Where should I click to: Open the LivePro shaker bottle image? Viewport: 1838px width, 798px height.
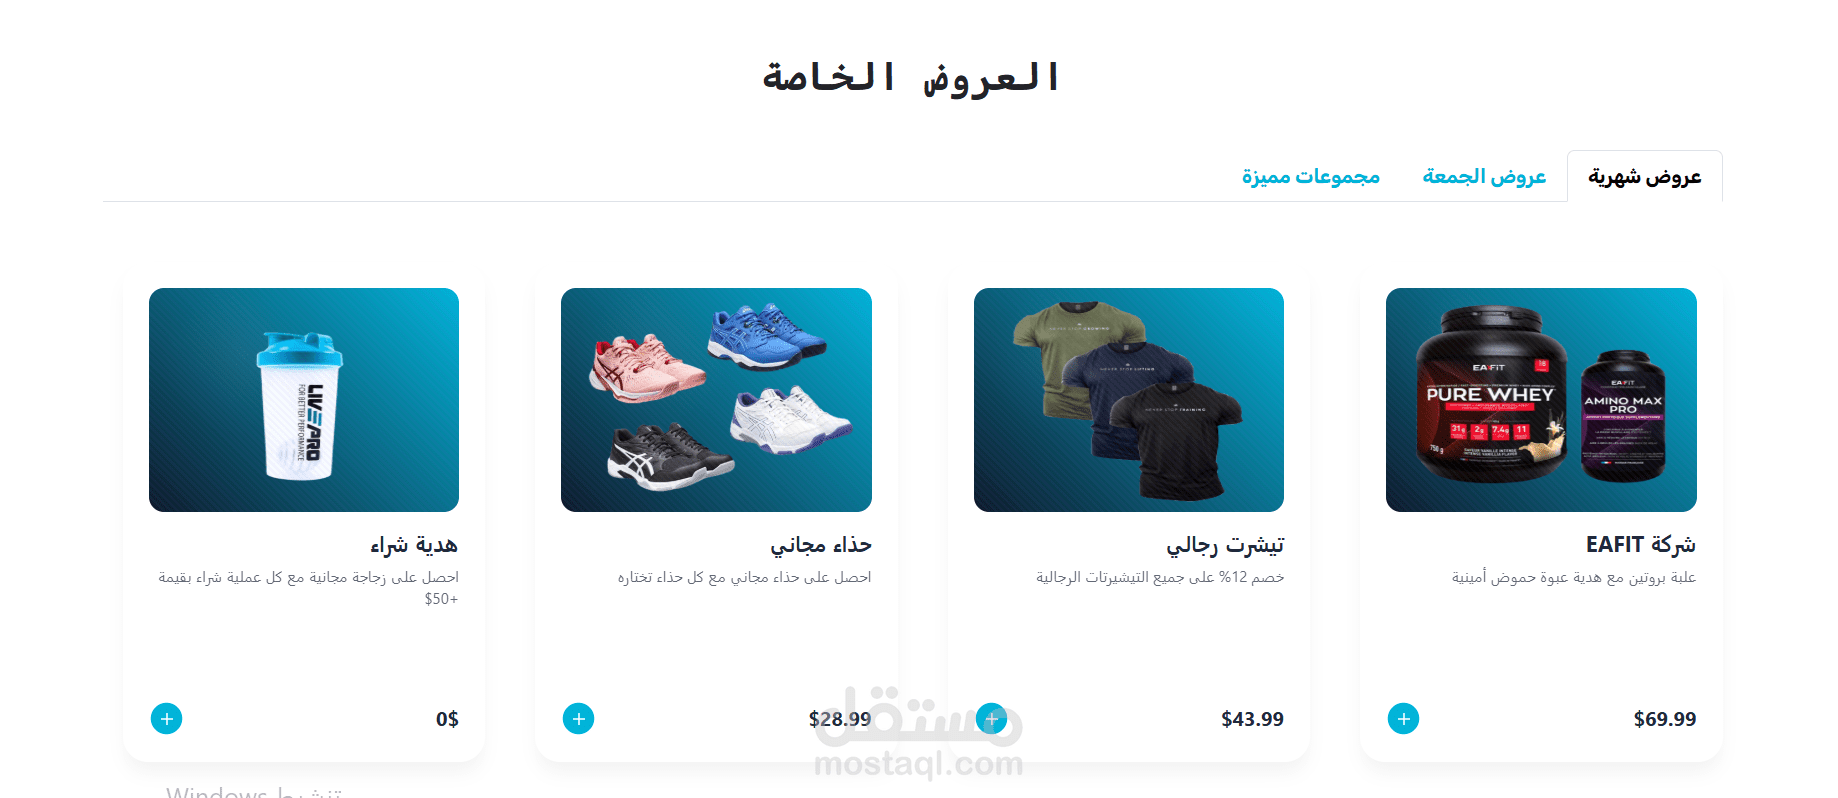pyautogui.click(x=304, y=400)
